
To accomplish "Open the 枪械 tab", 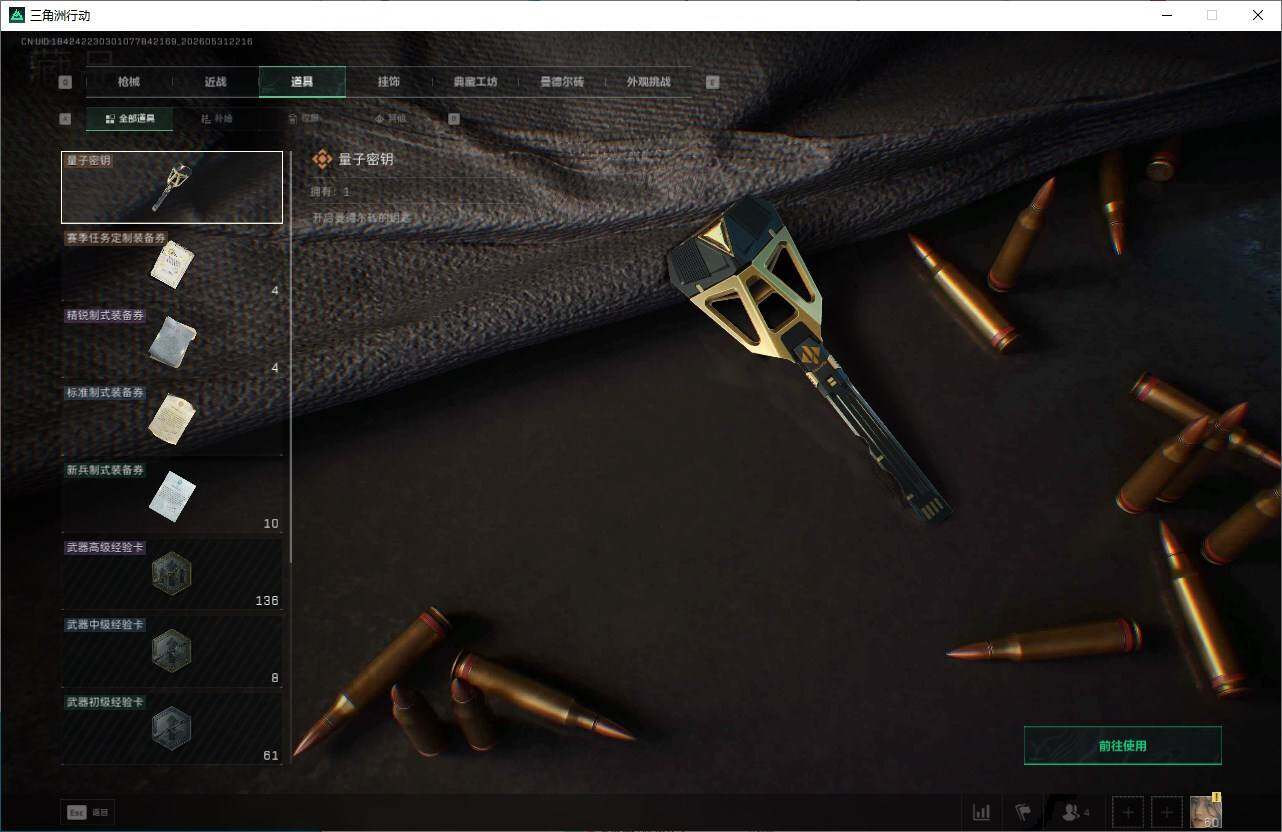I will point(129,82).
